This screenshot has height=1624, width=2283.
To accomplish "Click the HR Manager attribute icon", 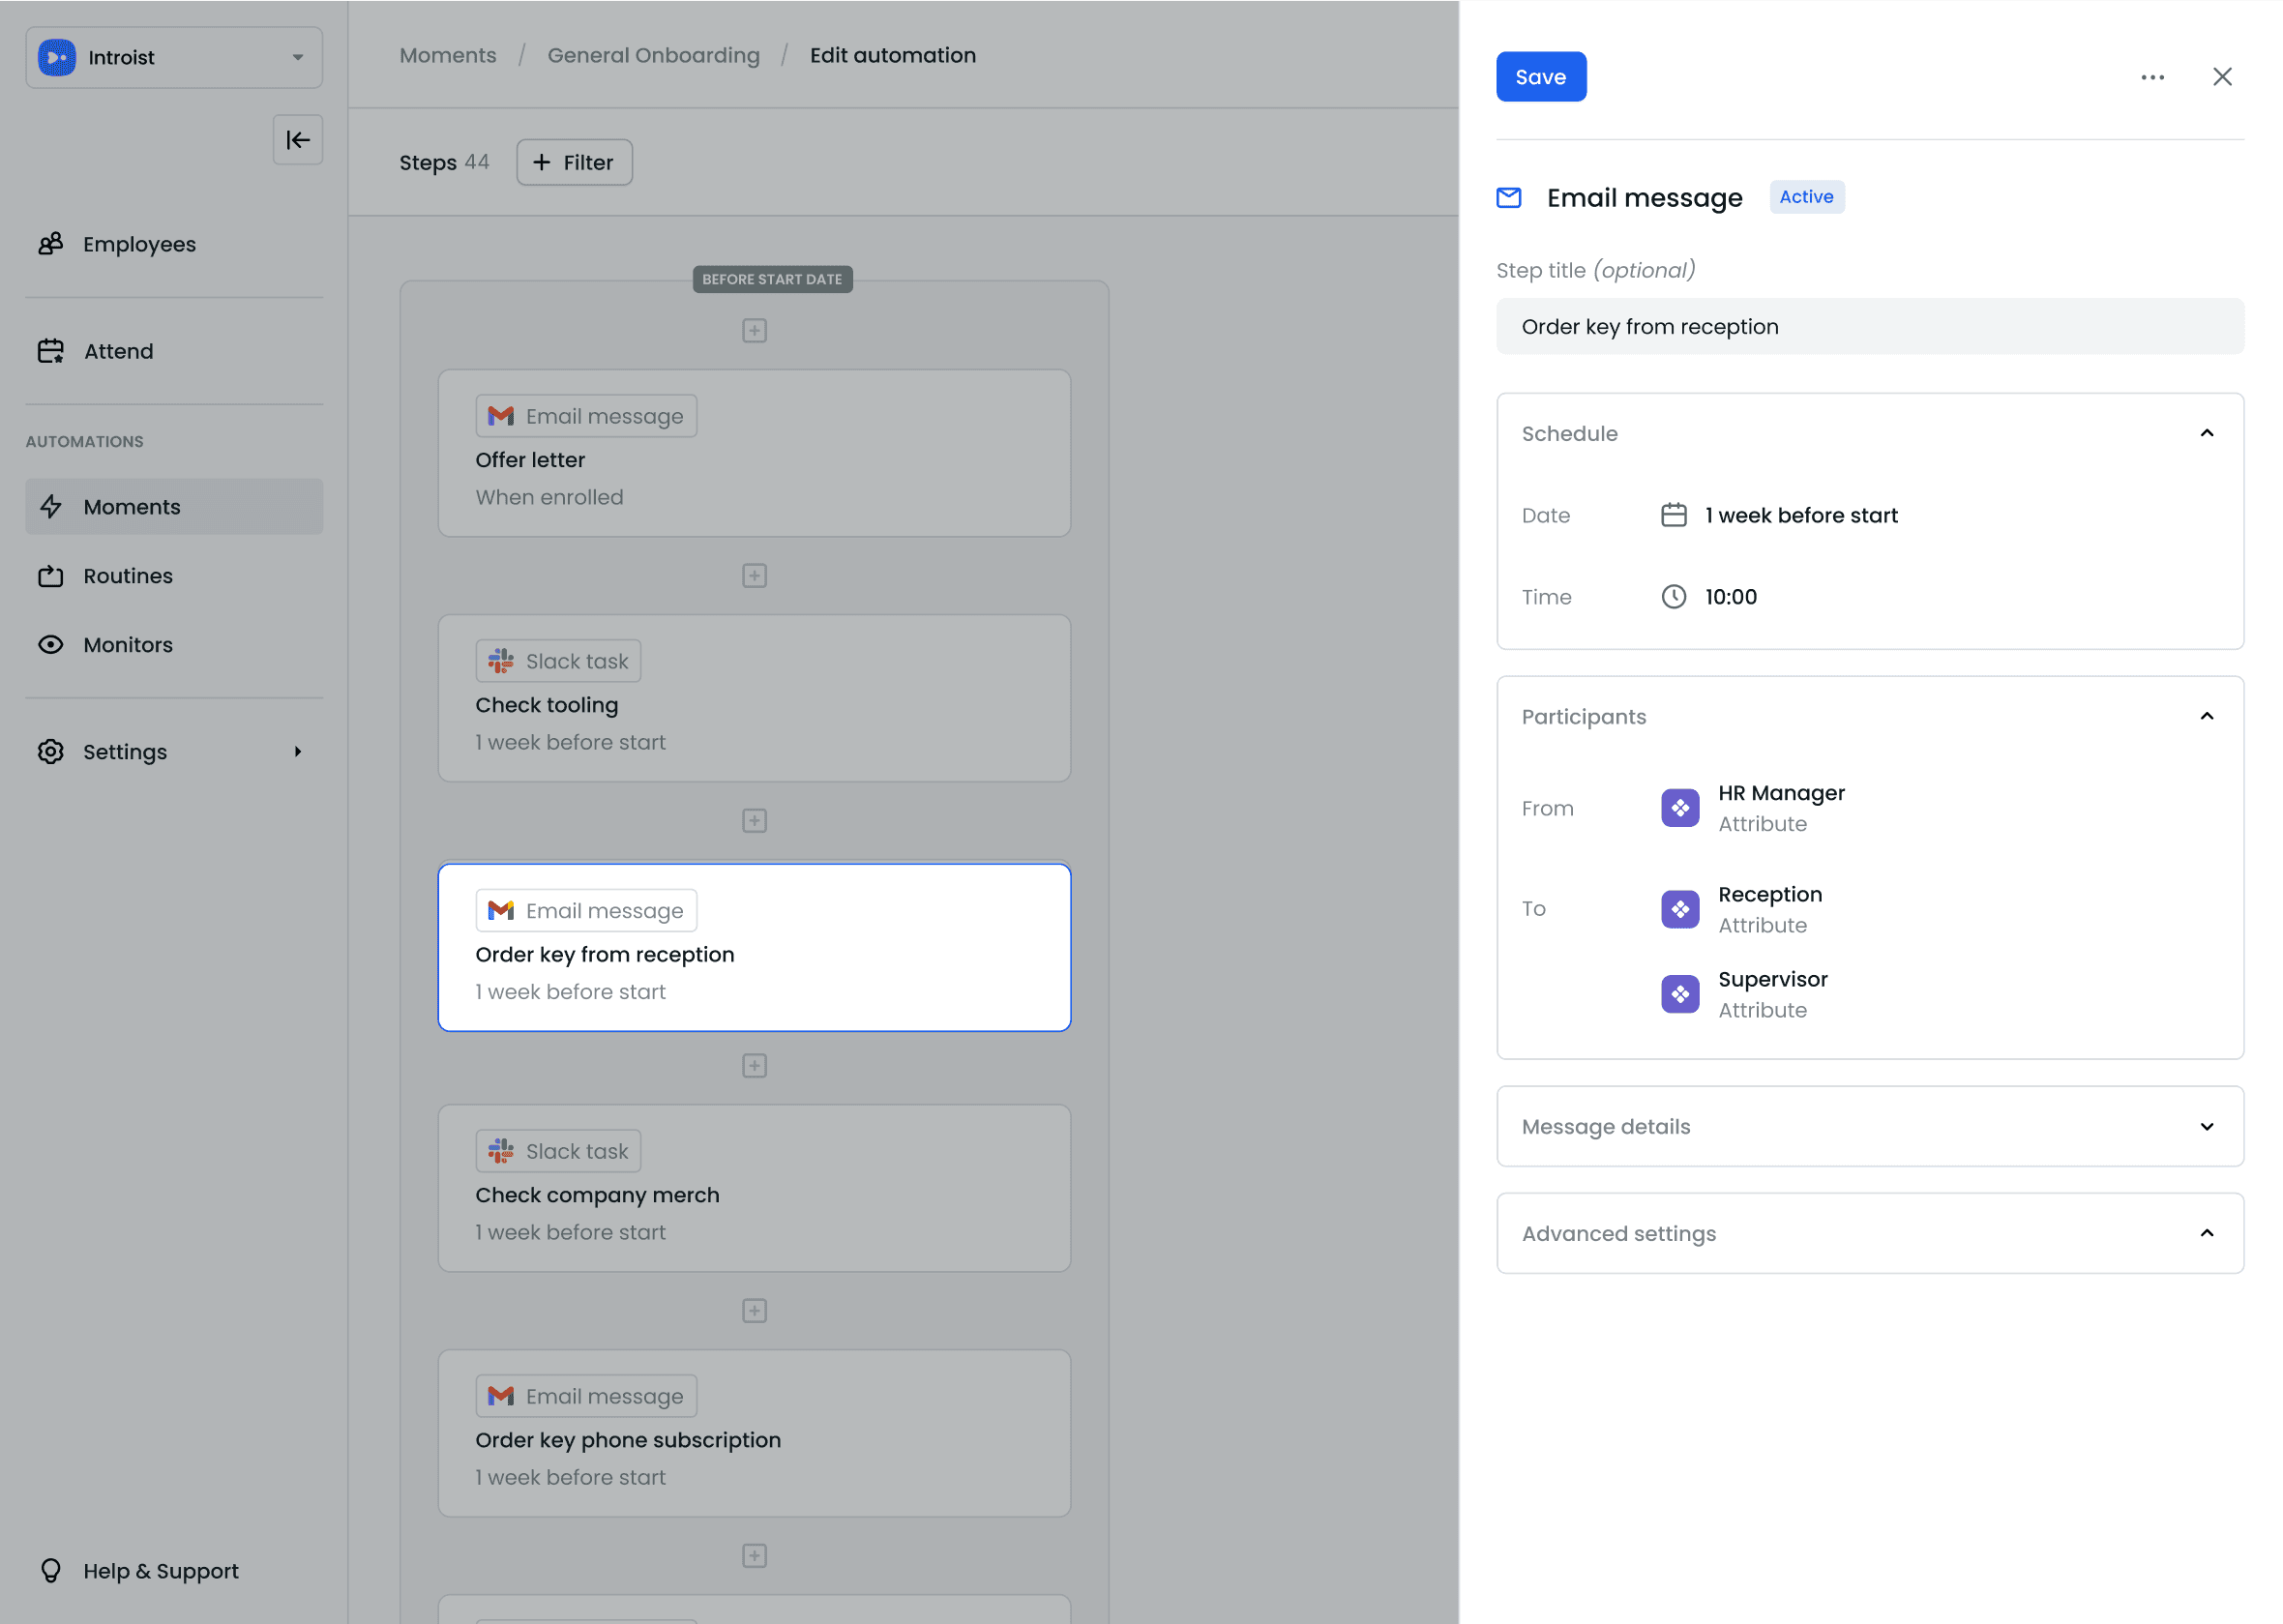I will click(1679, 808).
